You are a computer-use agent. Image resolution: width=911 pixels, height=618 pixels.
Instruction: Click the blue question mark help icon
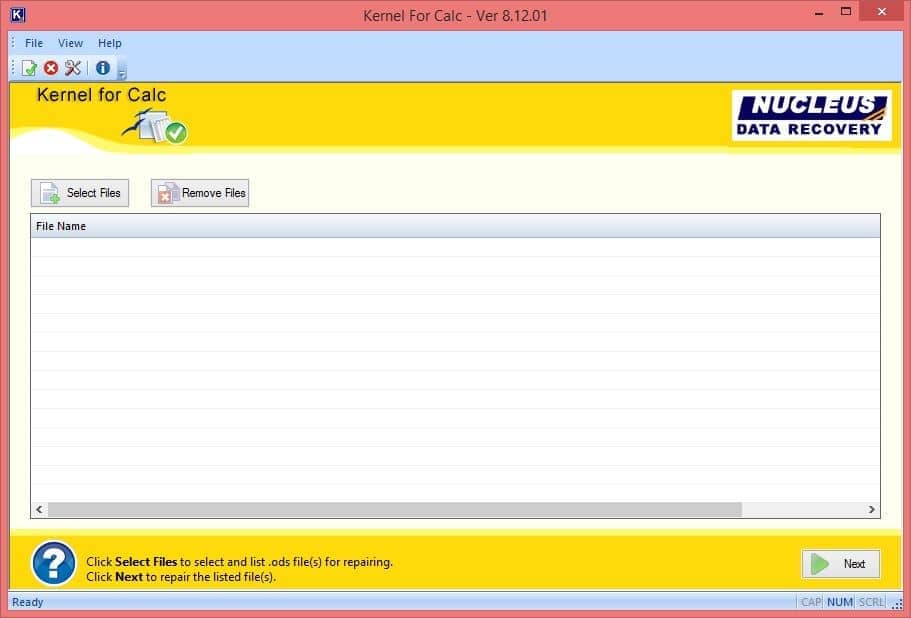tap(53, 563)
